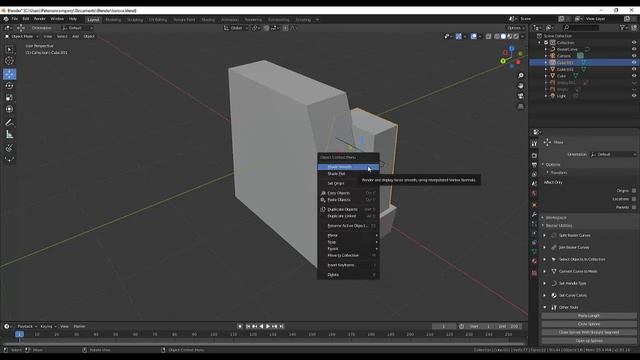Click the Blender logo menu icon

(6, 19)
